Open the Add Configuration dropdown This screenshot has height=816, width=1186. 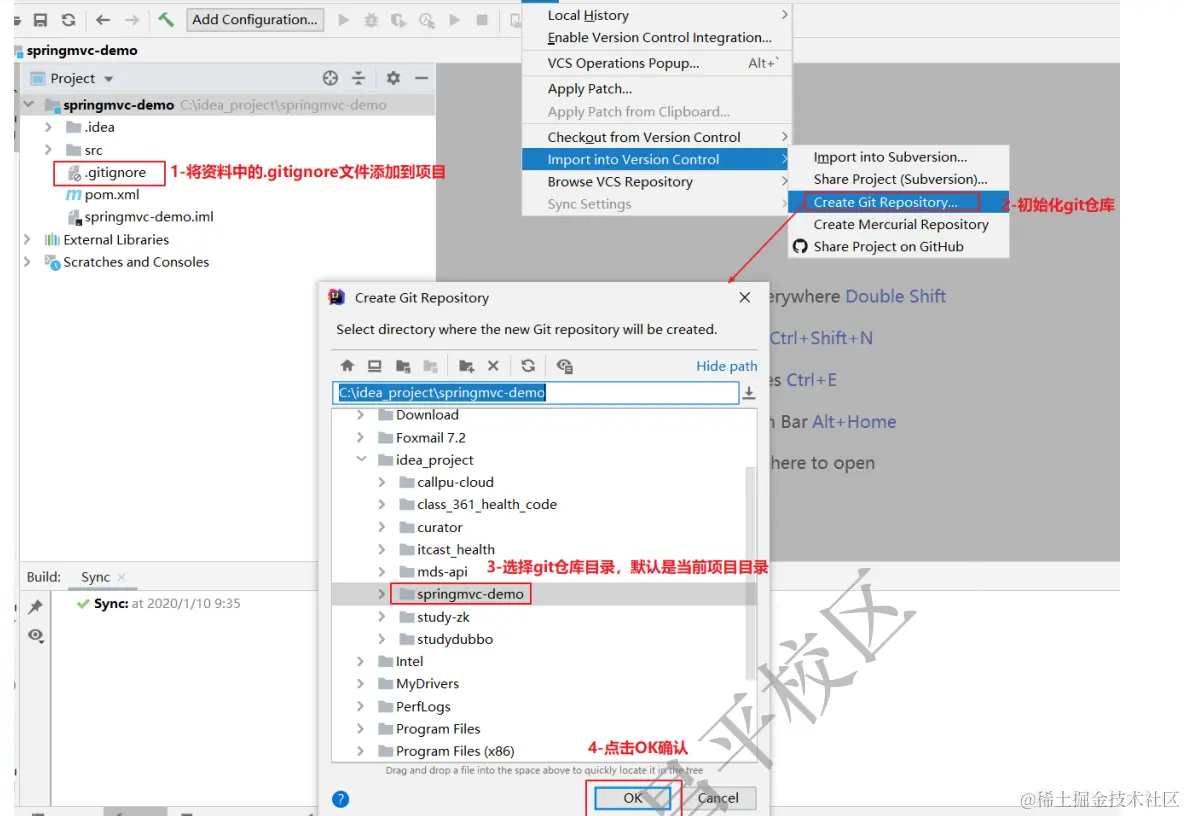click(255, 20)
